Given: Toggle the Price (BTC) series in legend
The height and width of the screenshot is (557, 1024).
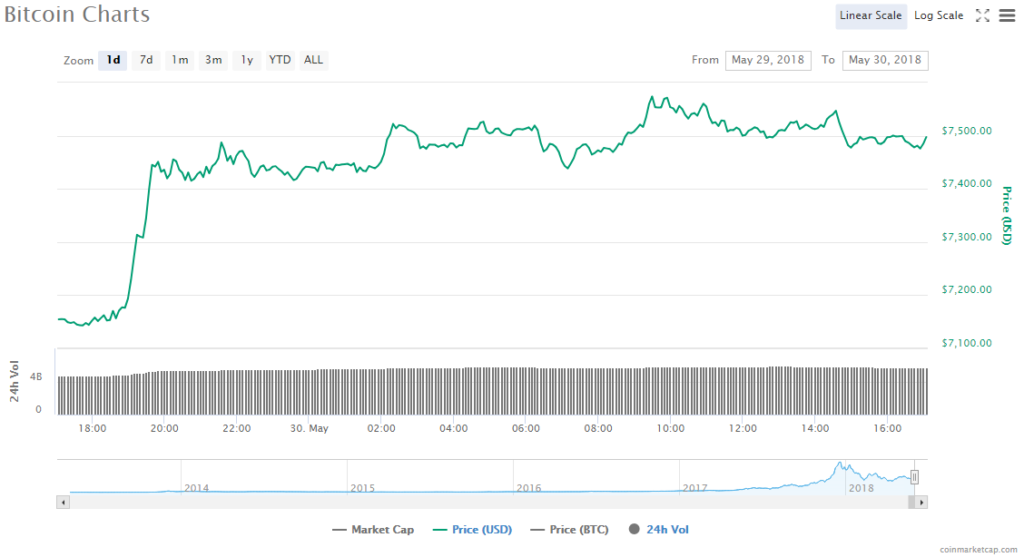Looking at the screenshot, I should [569, 530].
